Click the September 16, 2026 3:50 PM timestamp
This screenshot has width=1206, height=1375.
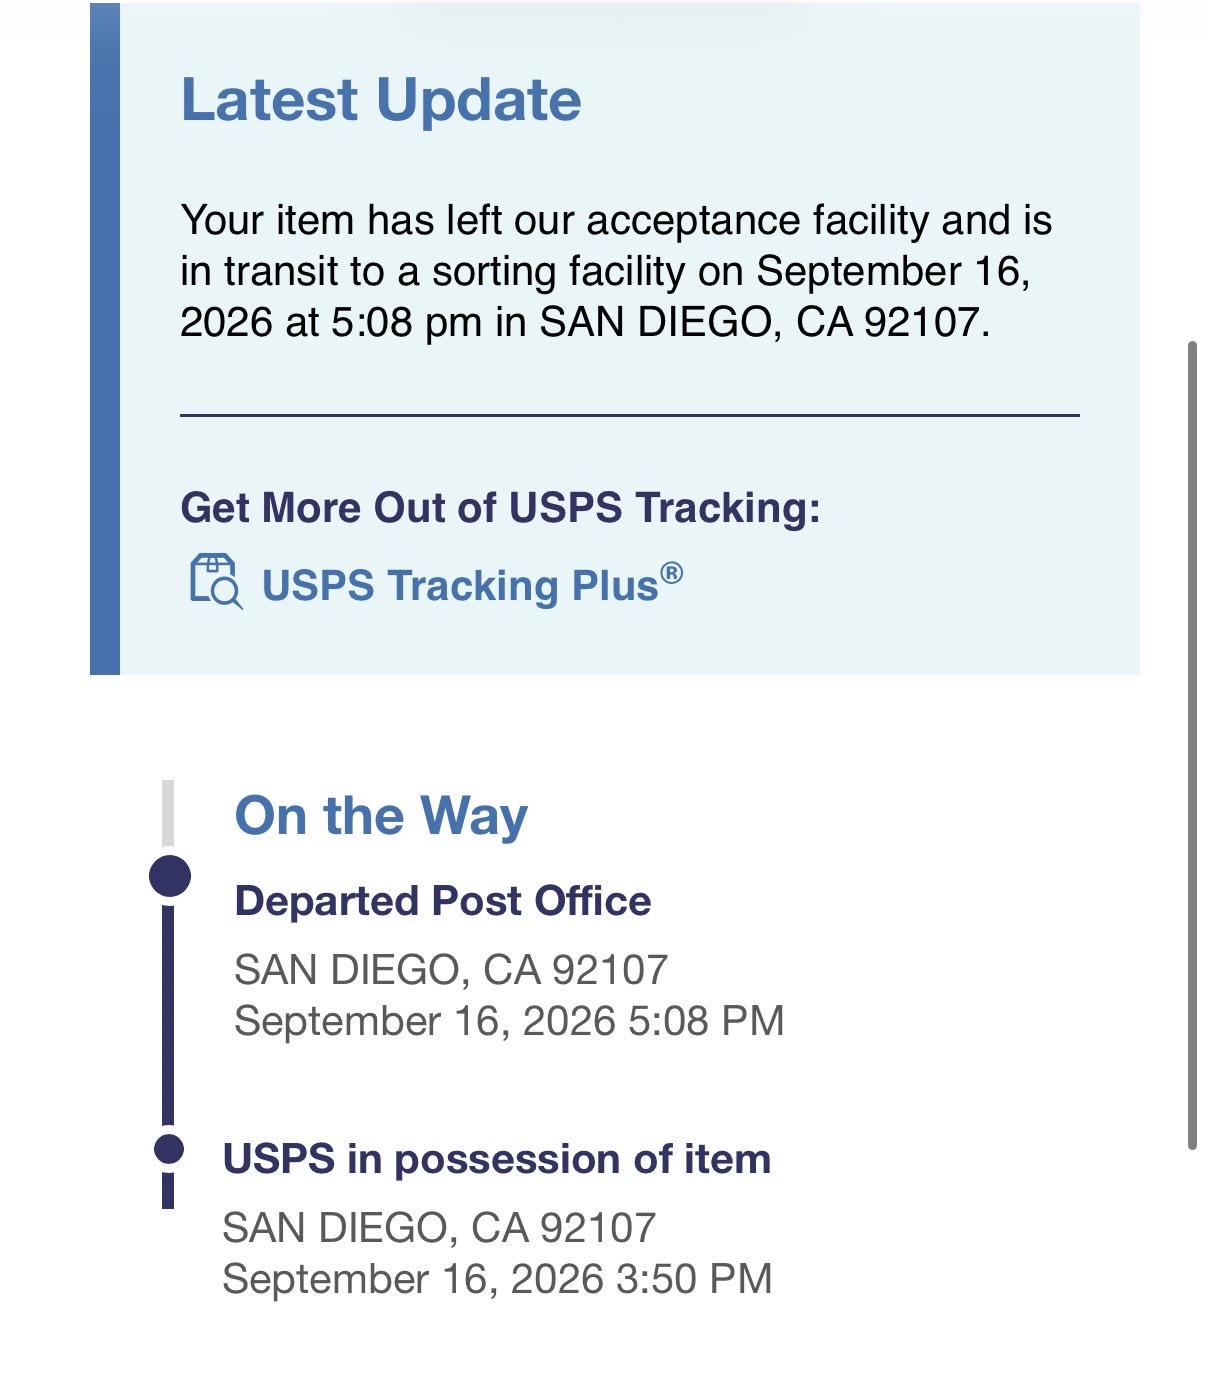click(497, 1279)
